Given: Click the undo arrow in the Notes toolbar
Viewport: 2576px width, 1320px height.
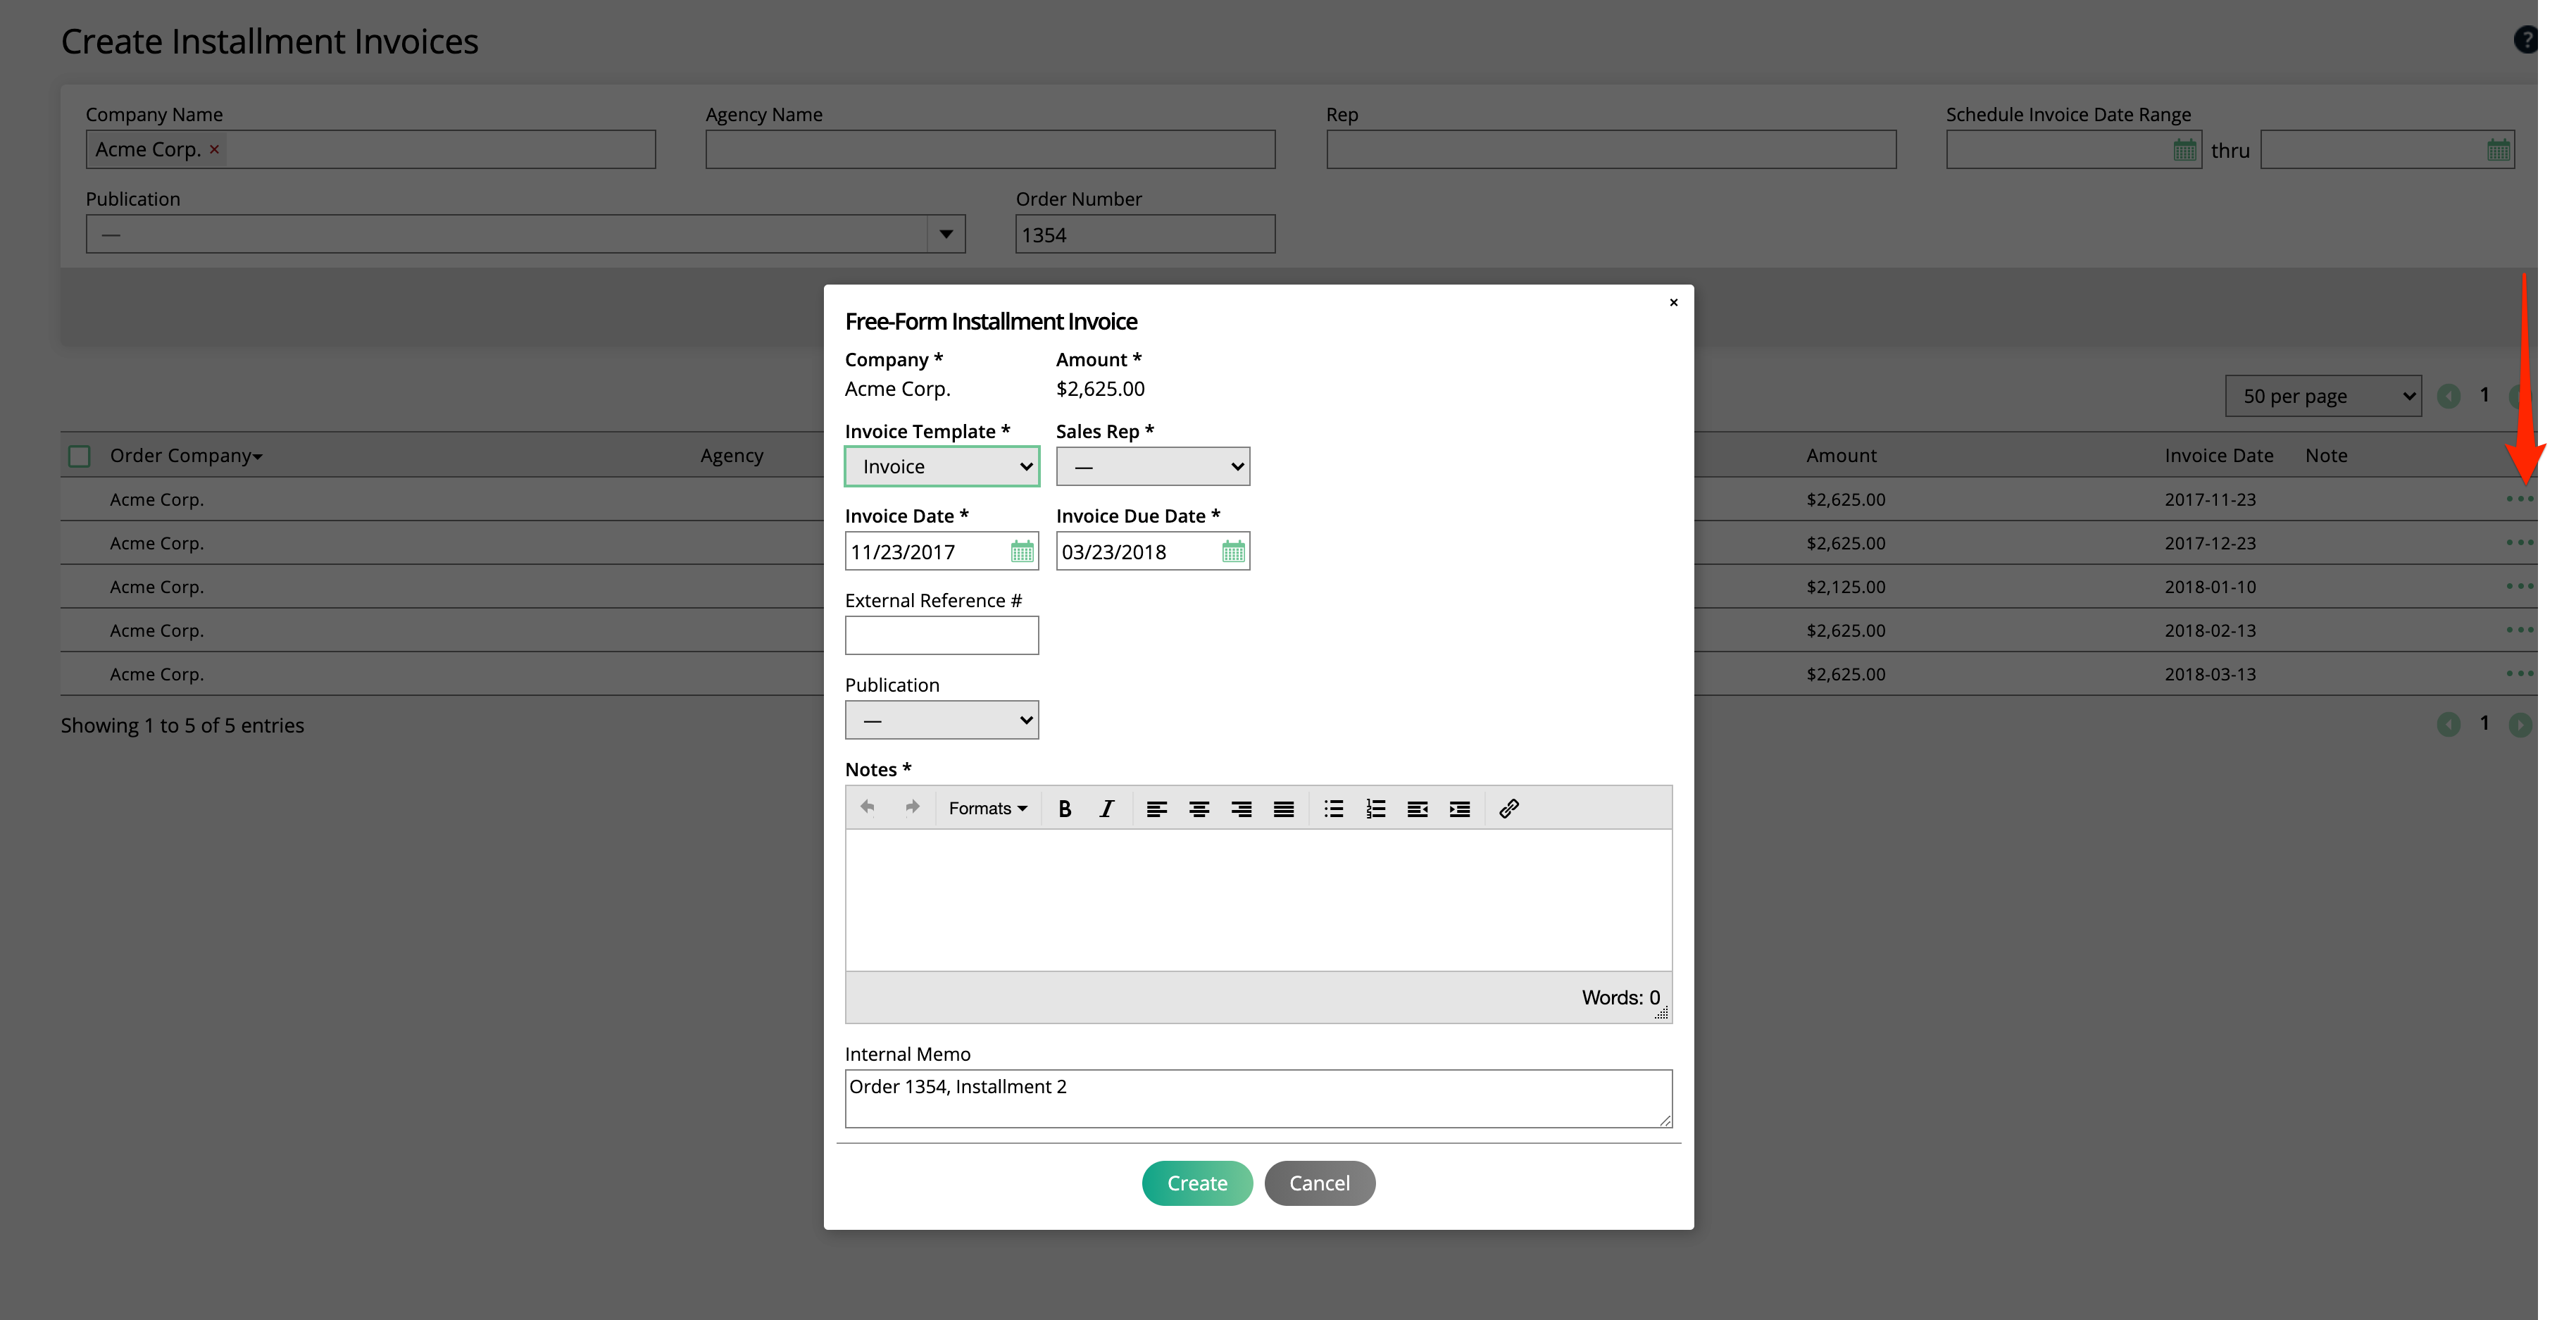Looking at the screenshot, I should (x=867, y=808).
